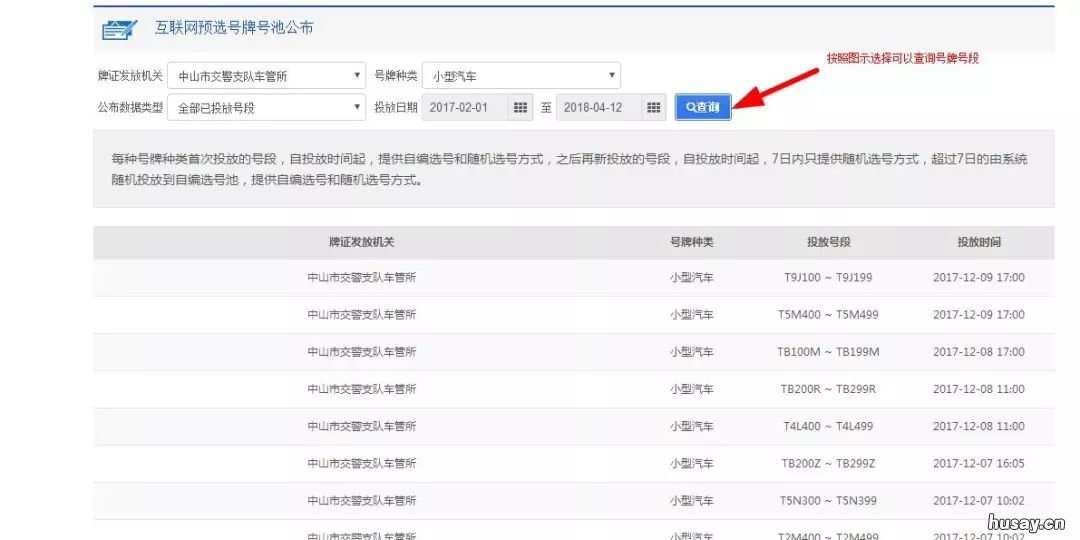Viewport: 1080px width, 540px height.
Task: Select the range TB200R ~ TB299R
Action: [829, 389]
